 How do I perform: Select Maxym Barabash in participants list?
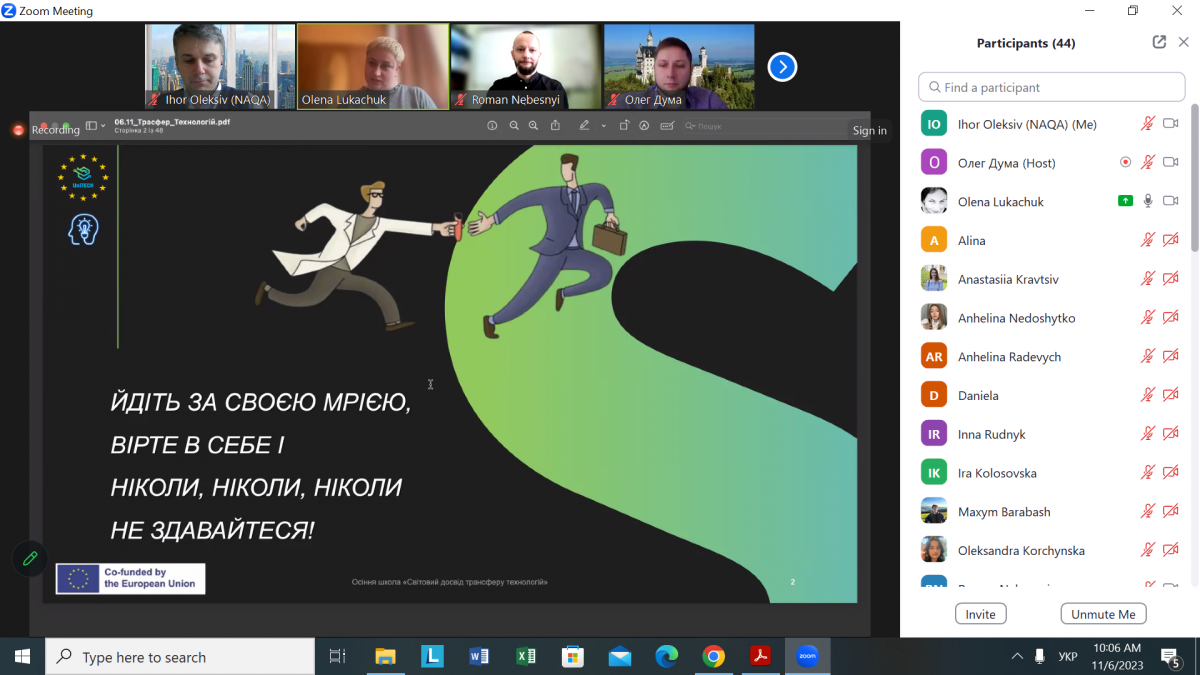click(x=1004, y=512)
